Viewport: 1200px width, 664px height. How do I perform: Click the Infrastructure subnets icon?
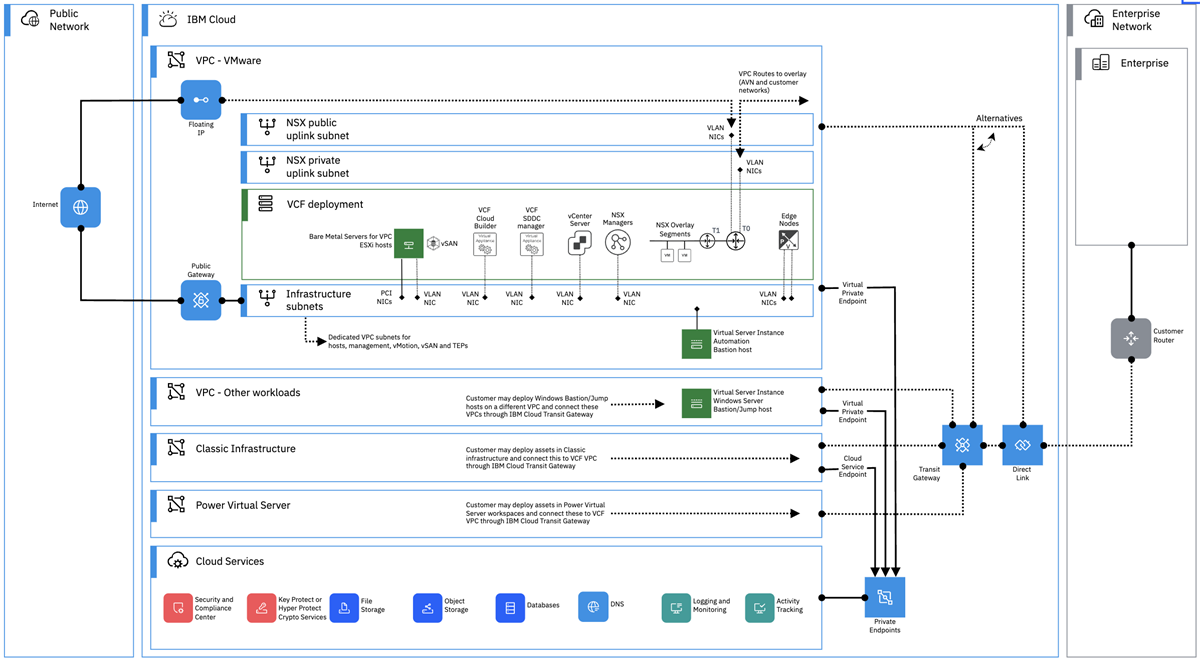coord(267,300)
